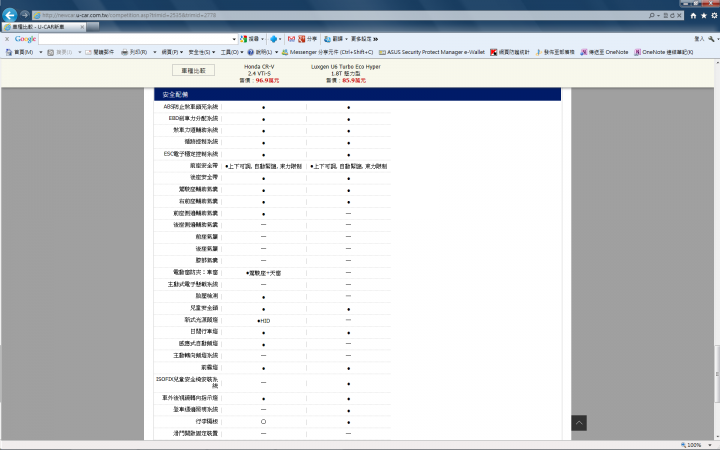Expand the Home page dropdown arrow
720x450 pixels.
(41, 52)
